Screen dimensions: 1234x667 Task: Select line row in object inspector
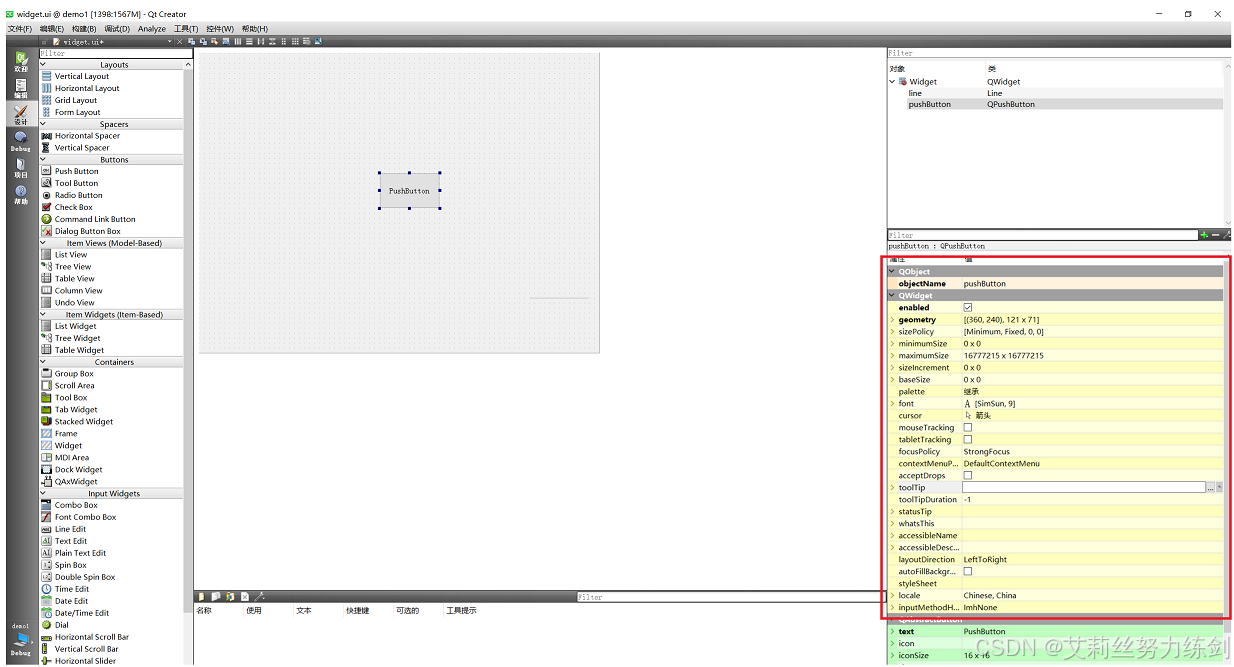[1055, 93]
